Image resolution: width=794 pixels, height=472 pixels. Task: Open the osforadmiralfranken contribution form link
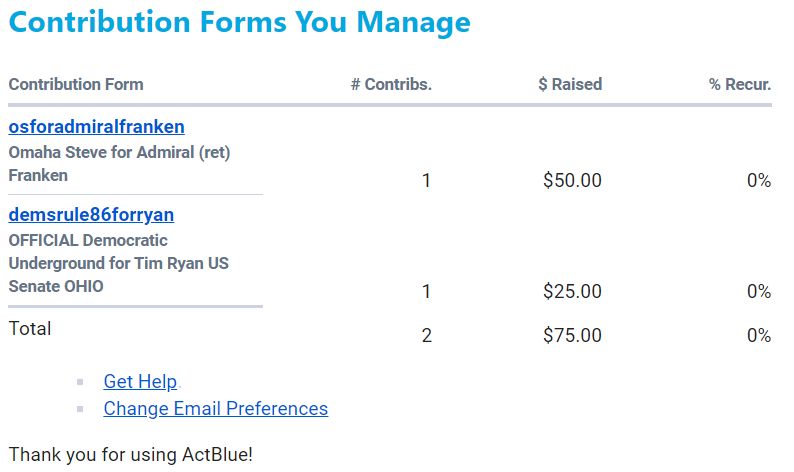96,127
